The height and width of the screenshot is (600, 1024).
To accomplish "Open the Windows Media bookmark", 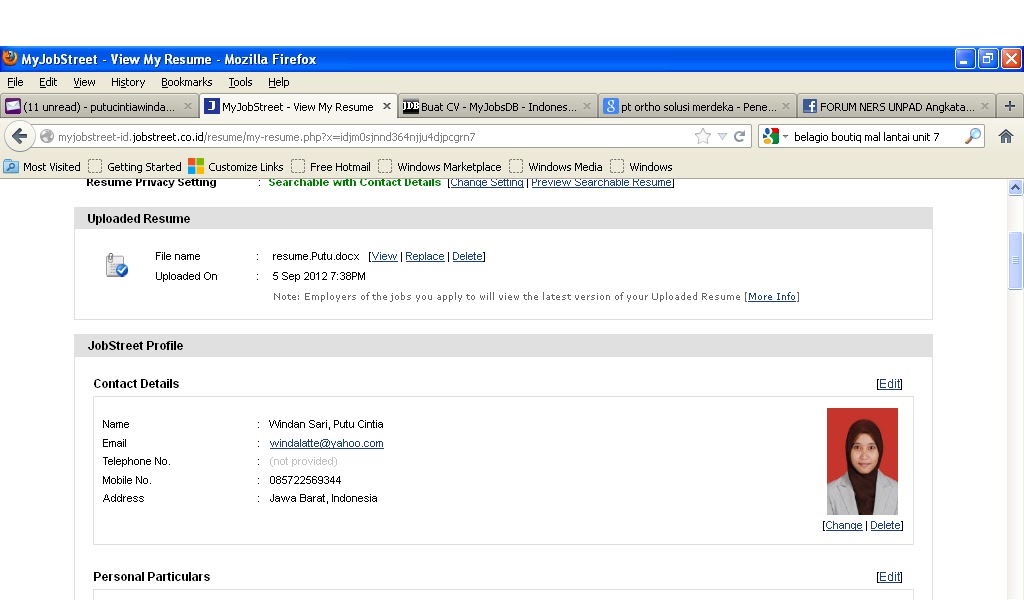I will (556, 166).
